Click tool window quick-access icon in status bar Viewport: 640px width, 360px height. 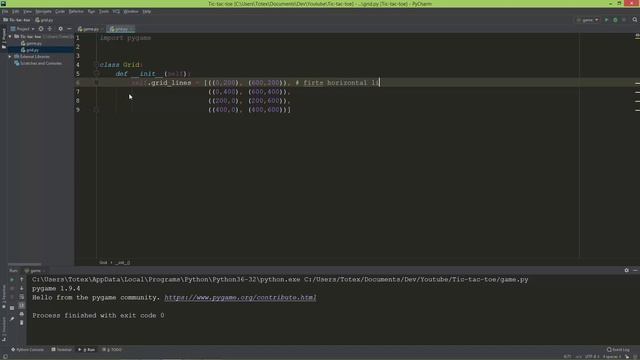[5, 356]
